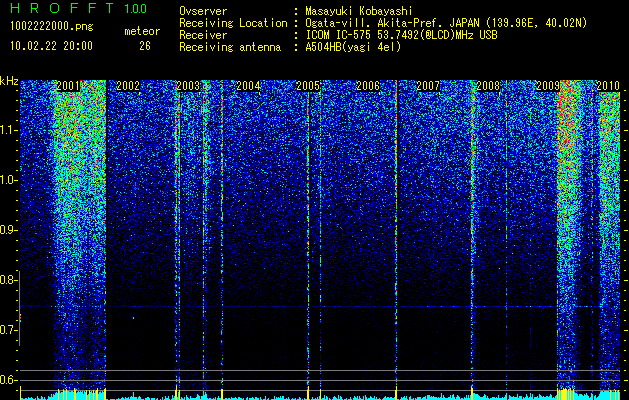Click the A504HB(yagi 4el) antenna value
Image resolution: width=629 pixels, height=400 pixels.
[353, 47]
